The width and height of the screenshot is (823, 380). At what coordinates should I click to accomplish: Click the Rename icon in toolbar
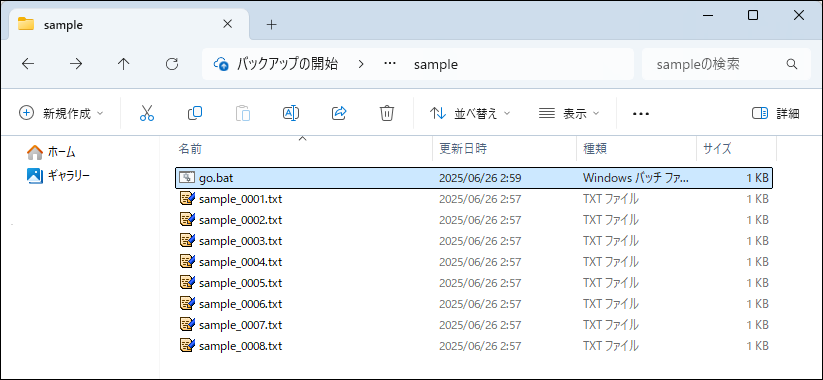(x=291, y=113)
